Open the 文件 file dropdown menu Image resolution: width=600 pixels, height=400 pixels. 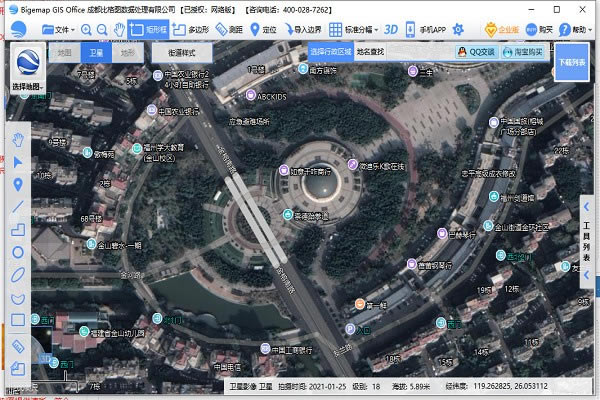tap(62, 30)
